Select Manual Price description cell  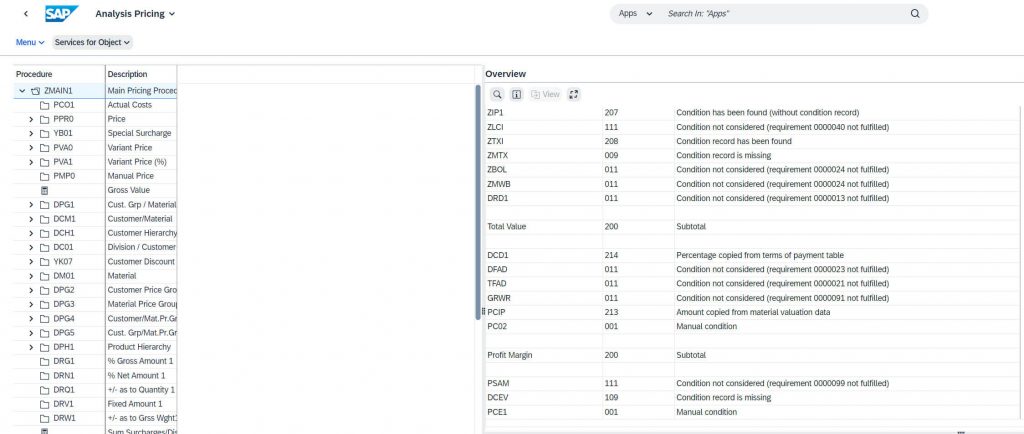point(141,176)
